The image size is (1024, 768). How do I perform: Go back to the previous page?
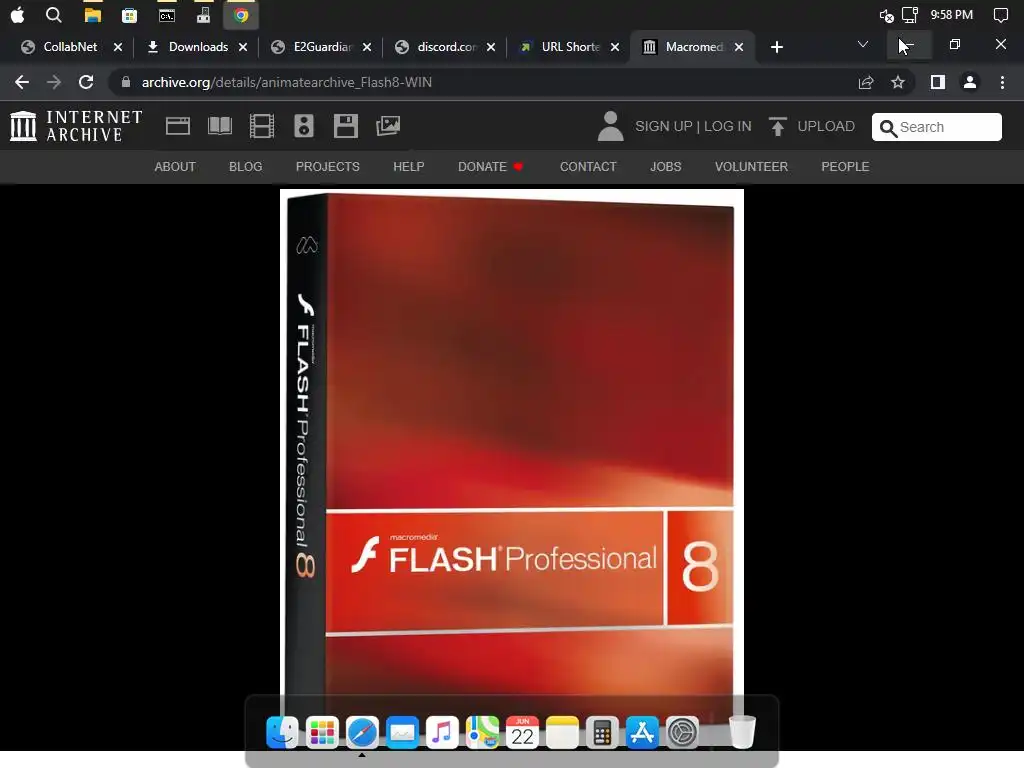pos(22,82)
